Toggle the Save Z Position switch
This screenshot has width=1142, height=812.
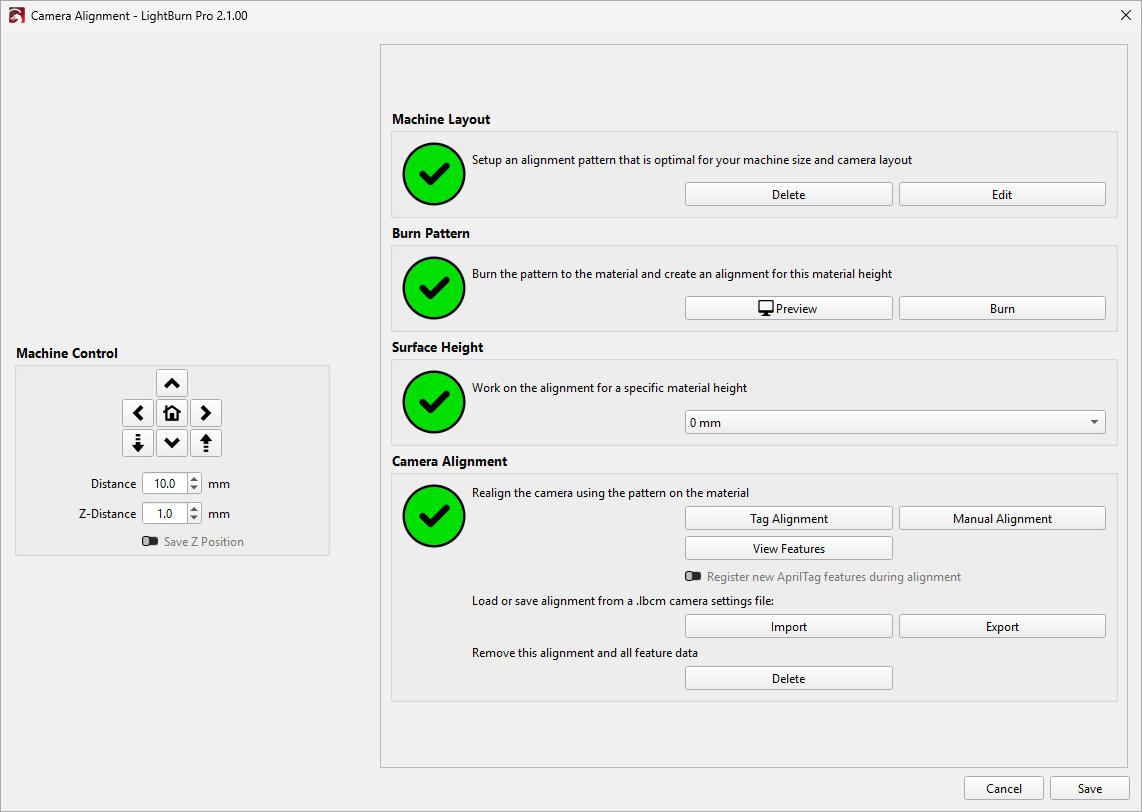pos(150,541)
